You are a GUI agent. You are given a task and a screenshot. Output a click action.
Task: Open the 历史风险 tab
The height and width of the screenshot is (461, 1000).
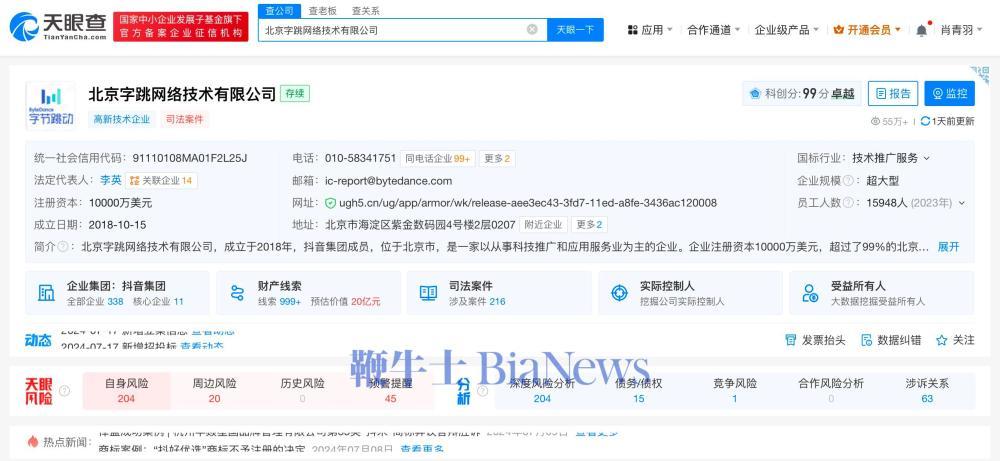click(x=302, y=391)
